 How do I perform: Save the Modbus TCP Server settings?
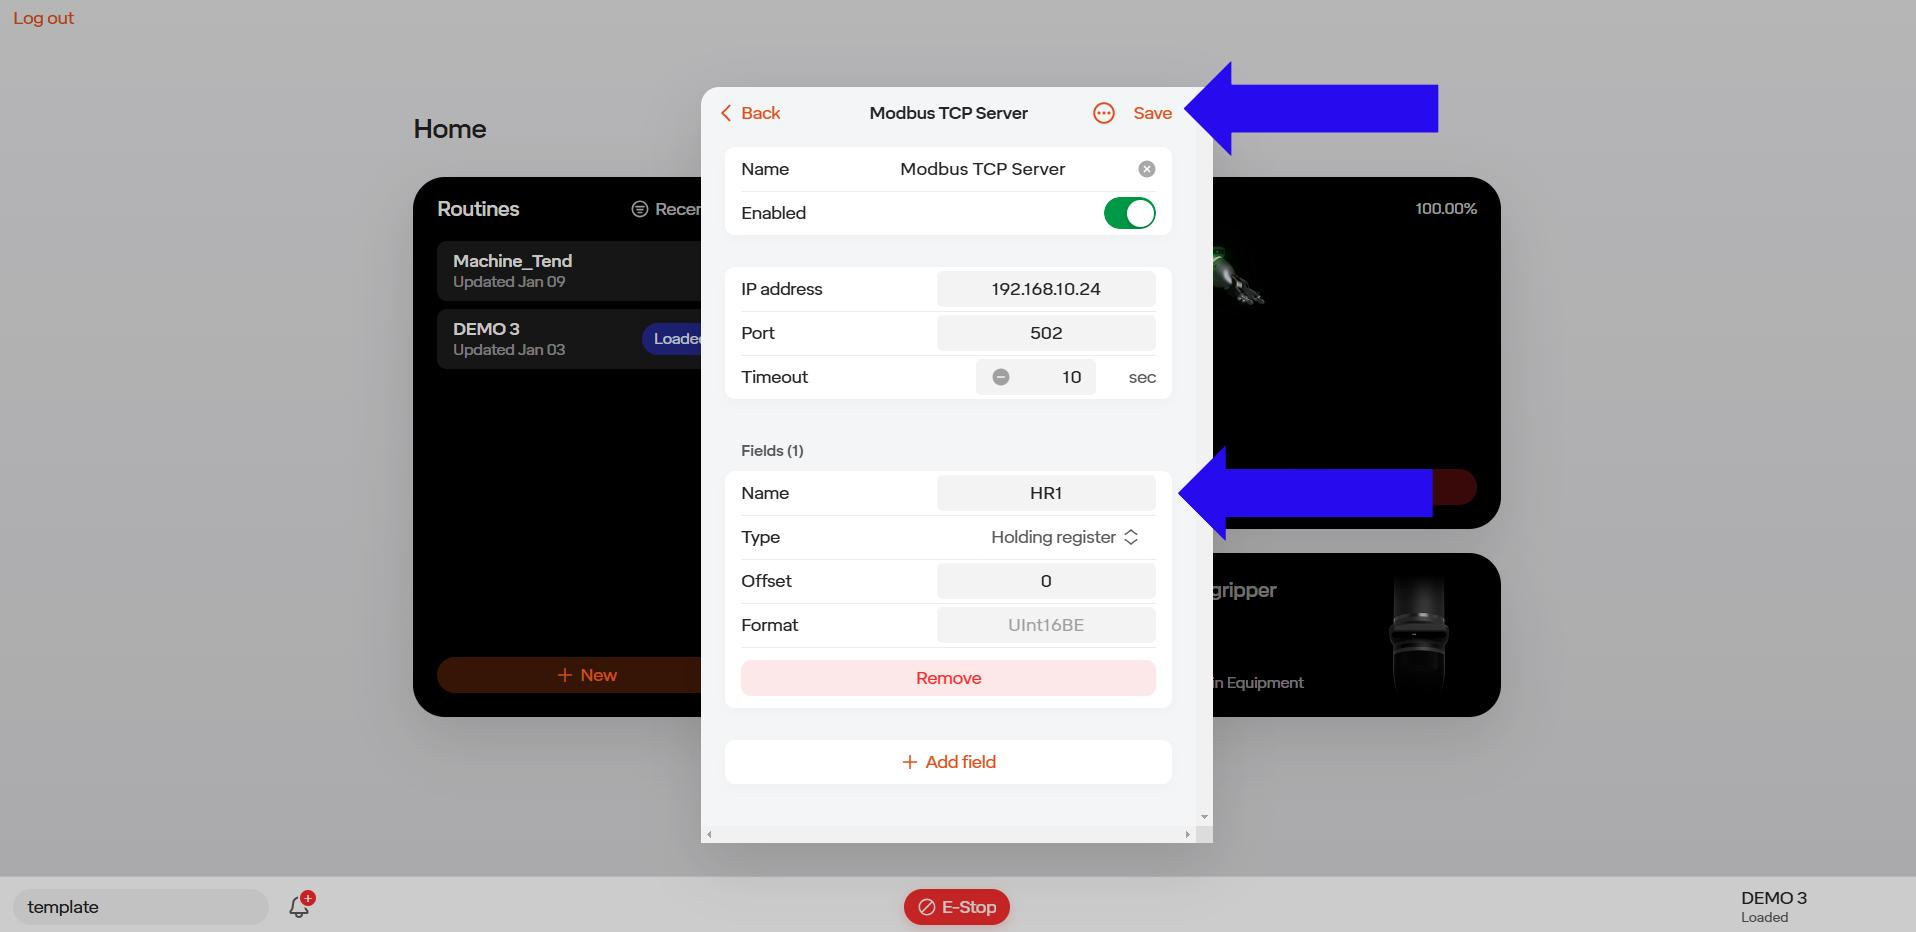pyautogui.click(x=1152, y=113)
